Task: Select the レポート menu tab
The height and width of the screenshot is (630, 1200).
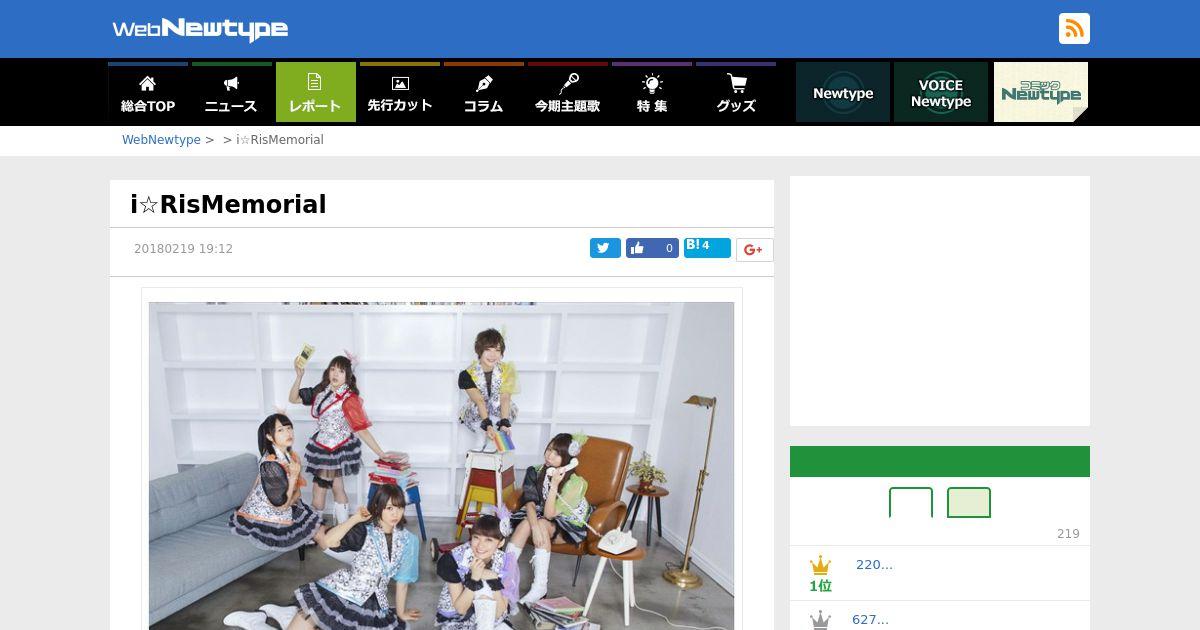Action: [316, 92]
